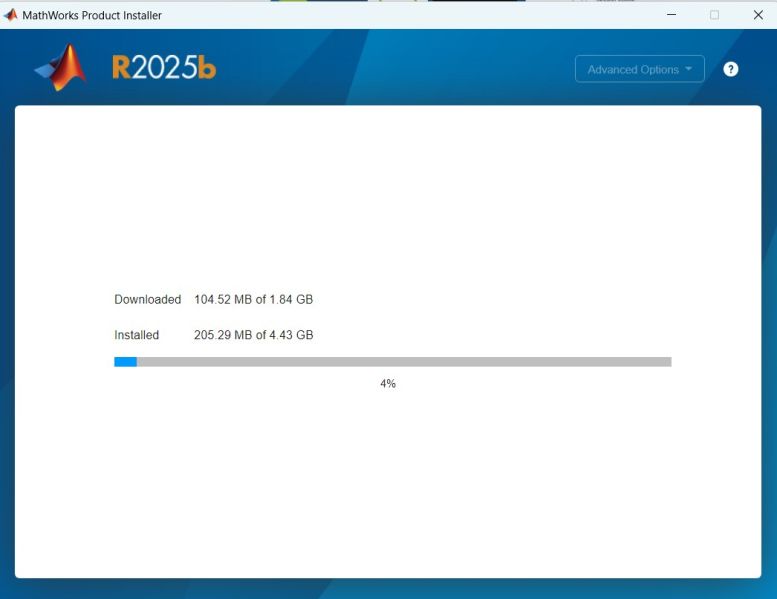
Task: Click empty white panel area below 4%
Action: (388, 480)
